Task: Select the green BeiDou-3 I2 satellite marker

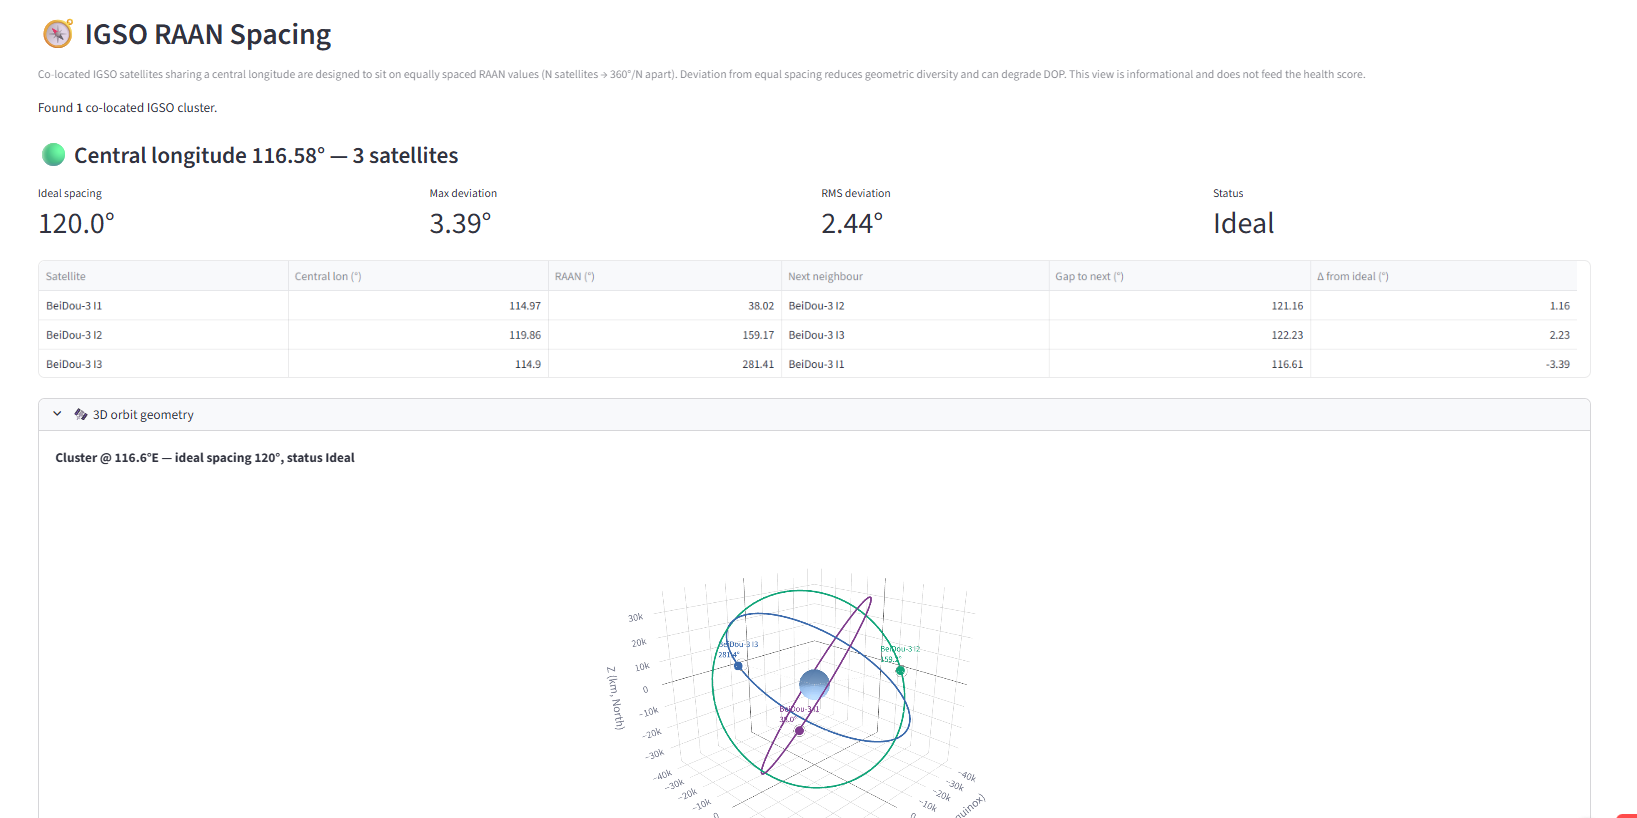Action: (900, 671)
